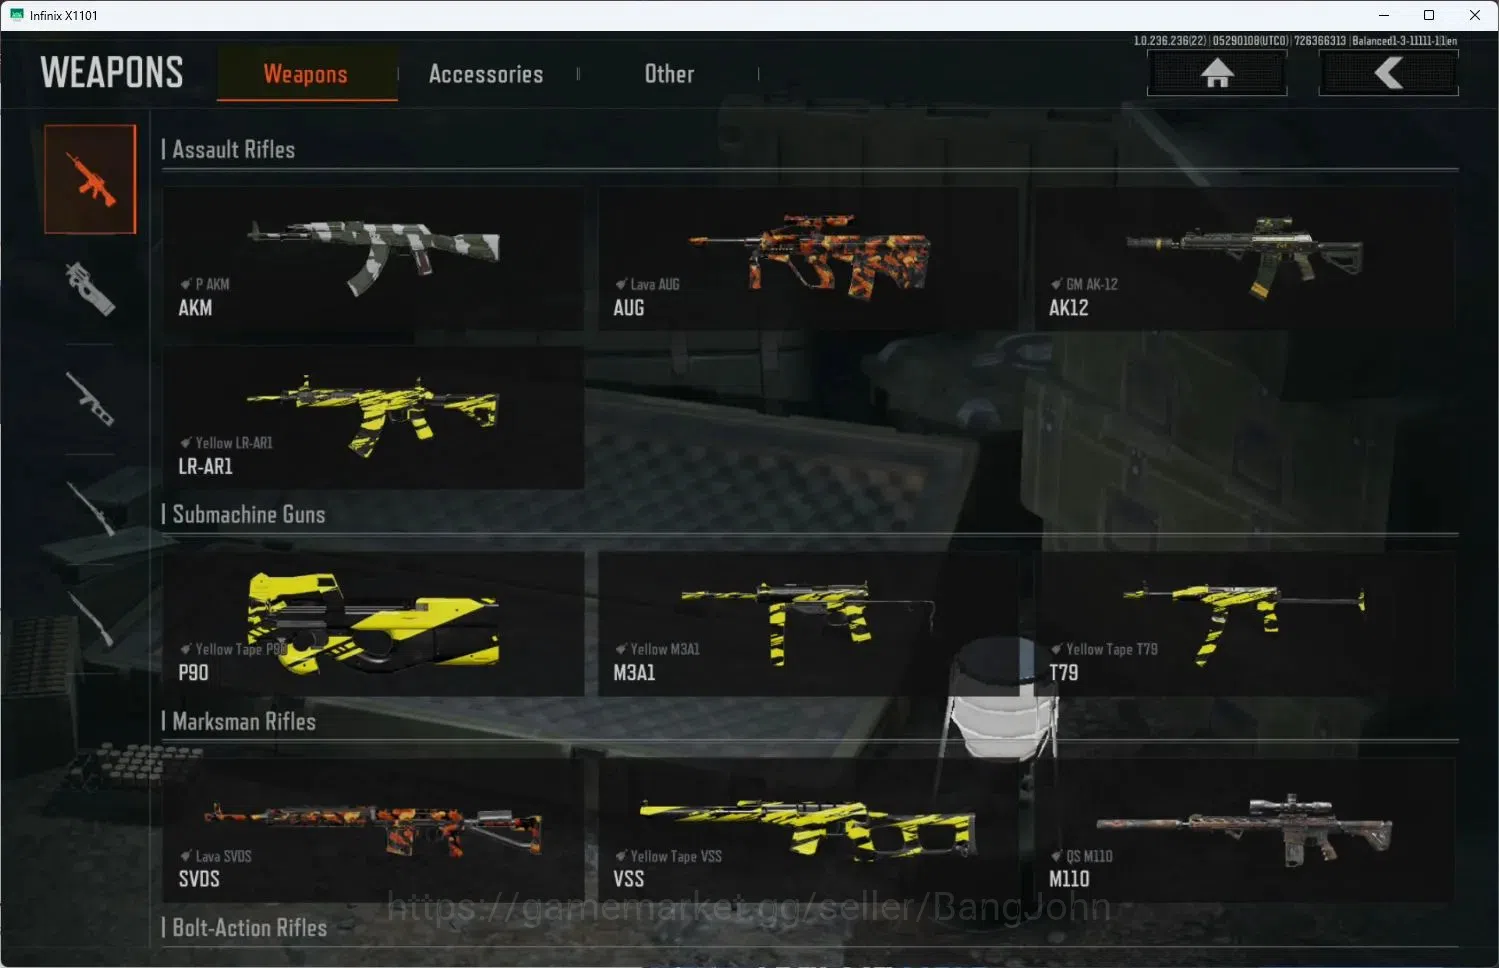
Task: Select the Marksman Rifles sidebar icon
Action: pos(90,398)
